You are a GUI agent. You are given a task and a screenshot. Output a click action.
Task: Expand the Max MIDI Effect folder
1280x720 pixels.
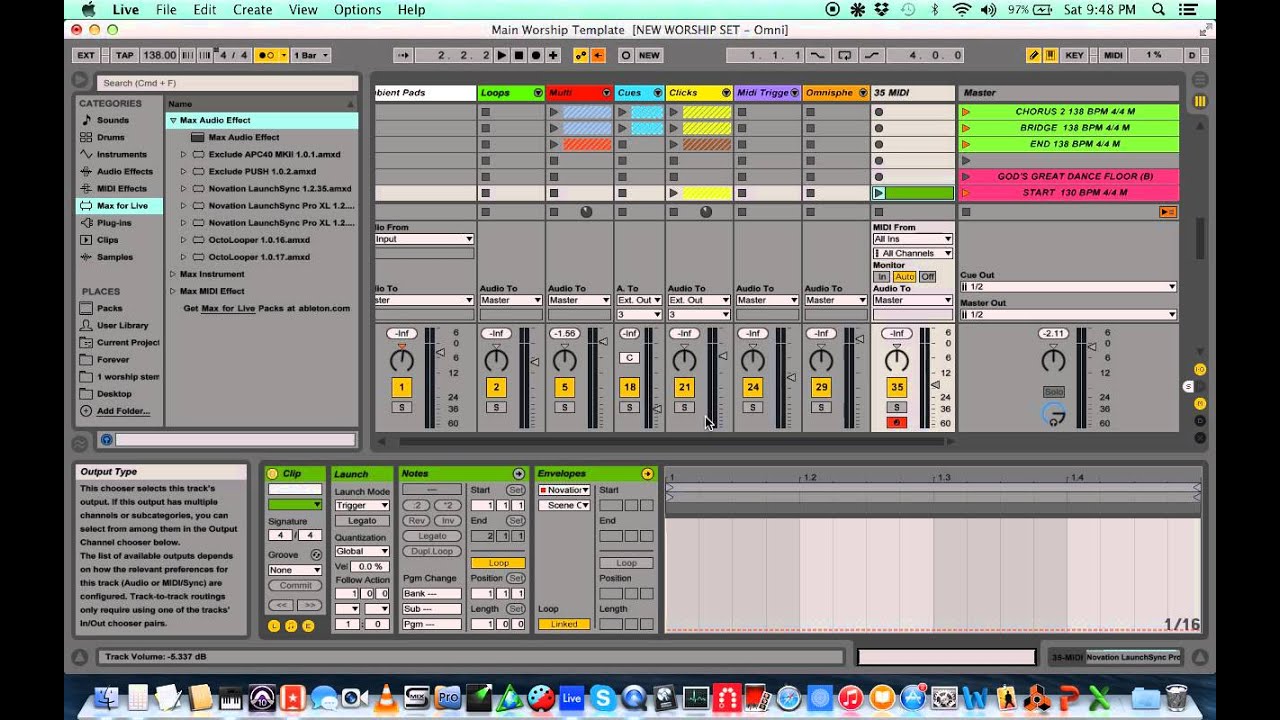173,291
